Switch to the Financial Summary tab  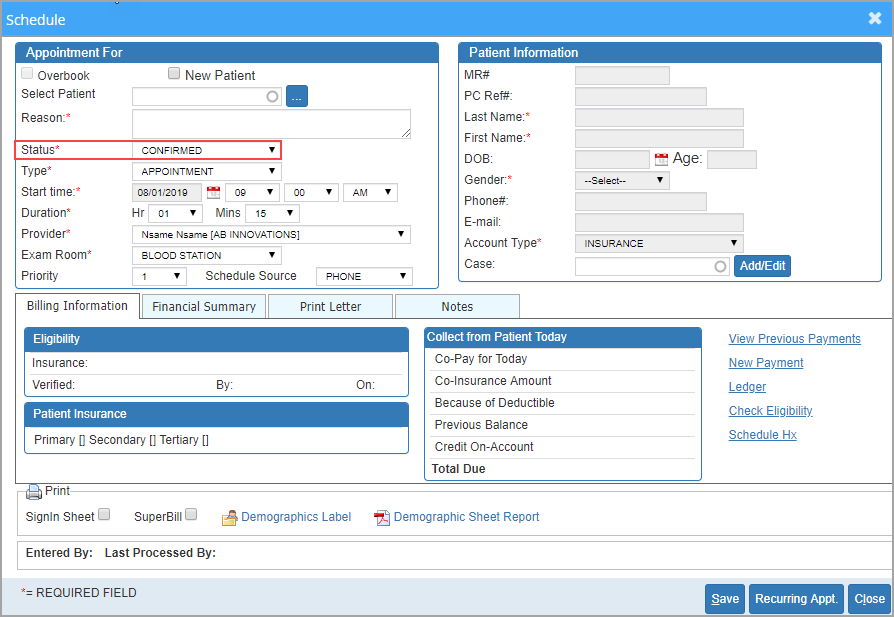204,307
